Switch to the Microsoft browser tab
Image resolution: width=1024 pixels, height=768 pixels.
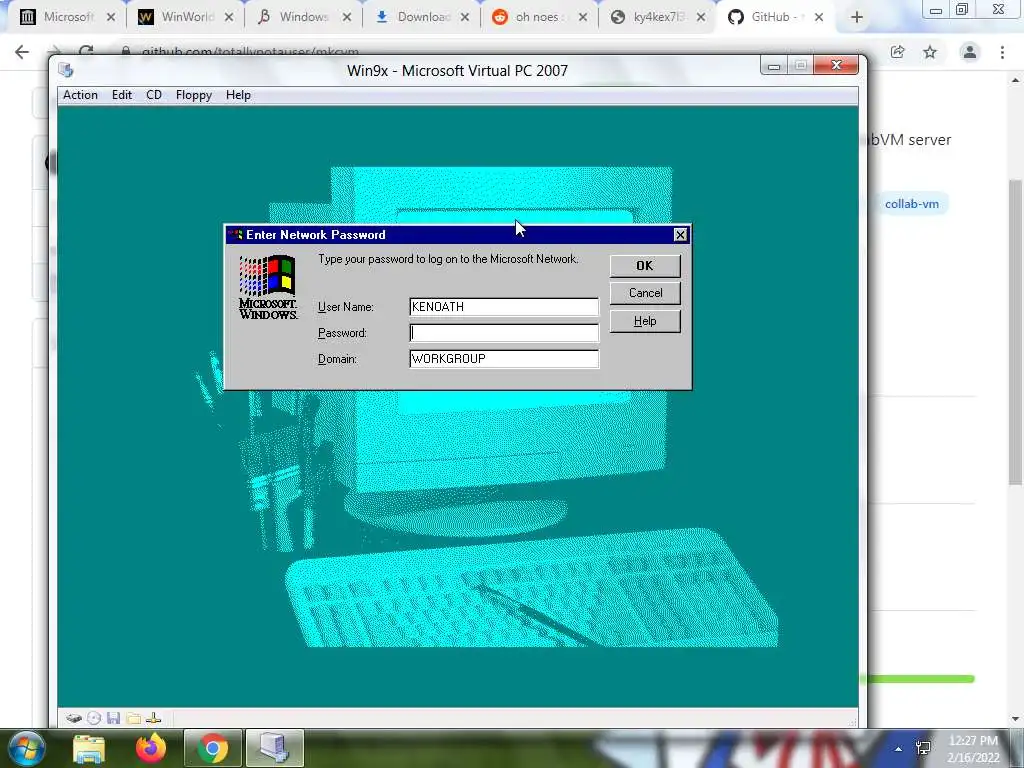(x=69, y=17)
